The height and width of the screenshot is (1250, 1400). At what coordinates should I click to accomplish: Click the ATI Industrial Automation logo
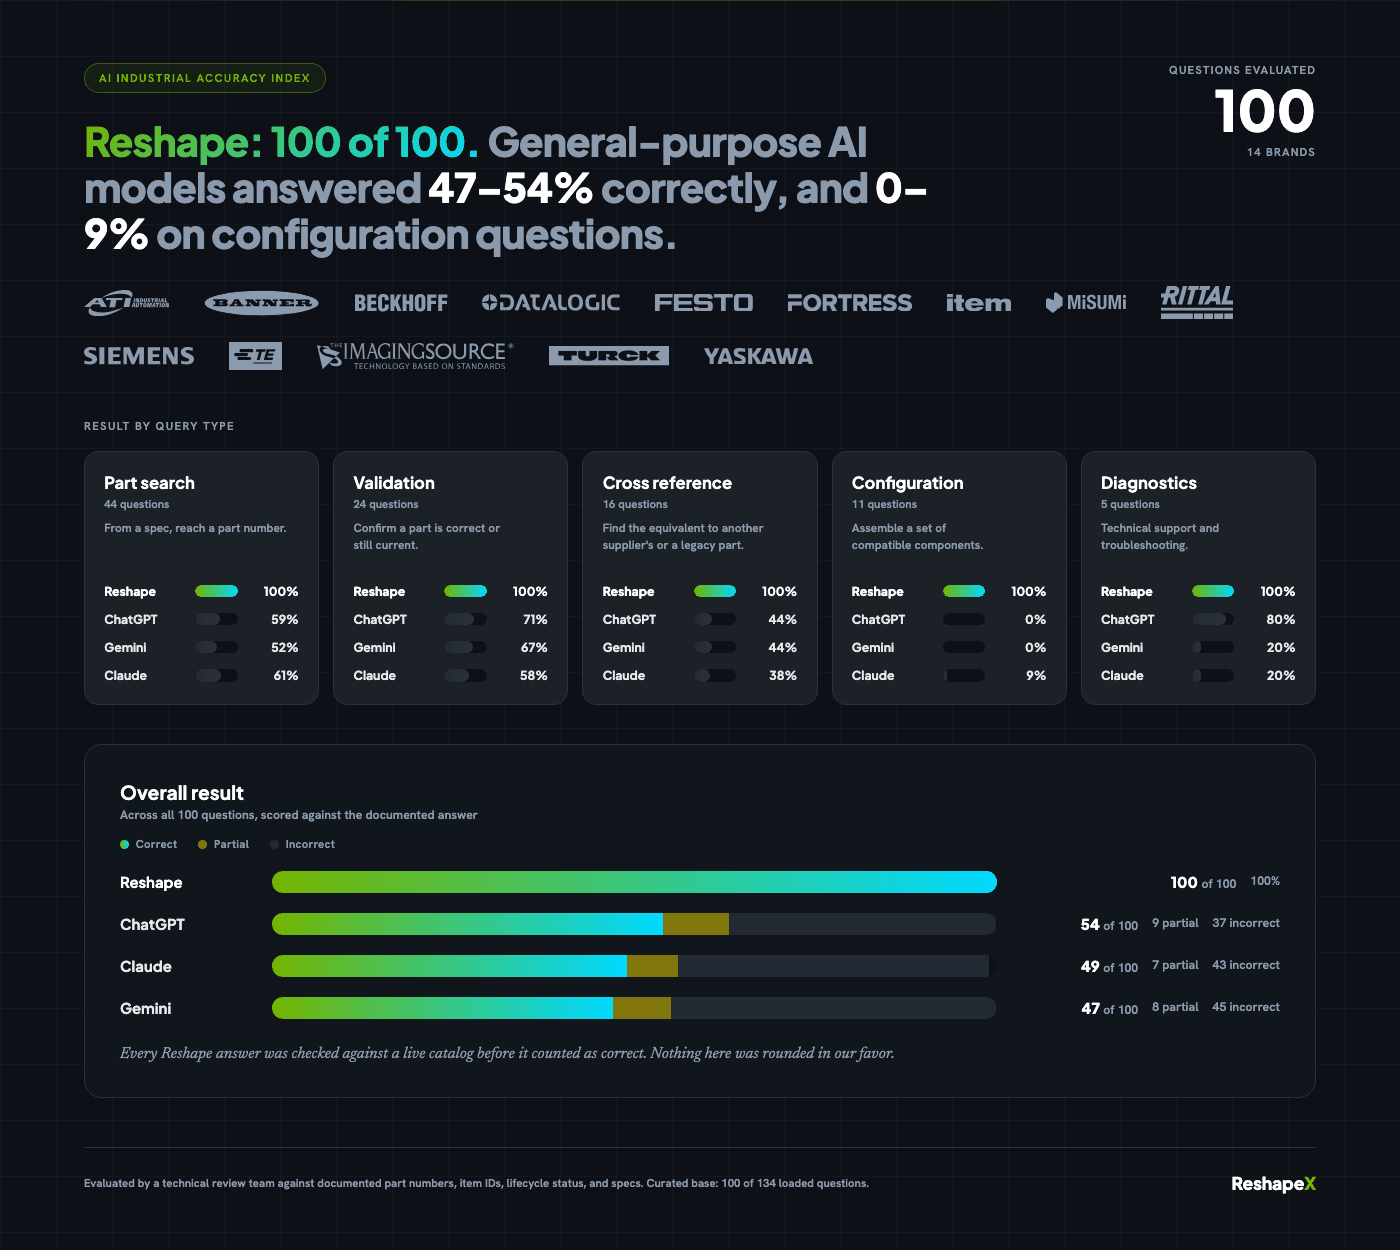pos(127,303)
